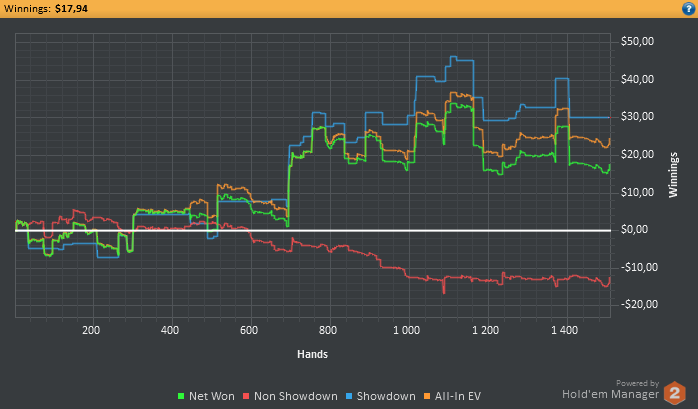Click the Hold'em Manager 2 logo
Screen dimensions: 698x409
tap(675, 393)
